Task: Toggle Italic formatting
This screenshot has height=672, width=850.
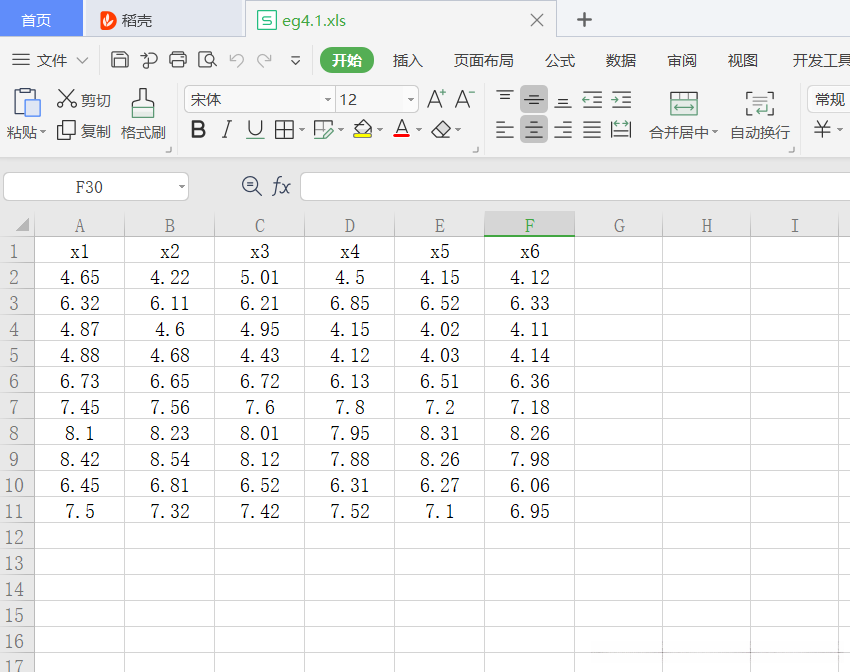Action: (226, 130)
